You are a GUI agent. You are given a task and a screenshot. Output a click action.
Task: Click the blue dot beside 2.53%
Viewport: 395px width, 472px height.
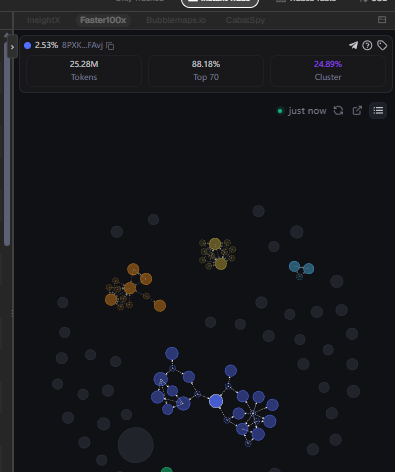pos(28,45)
